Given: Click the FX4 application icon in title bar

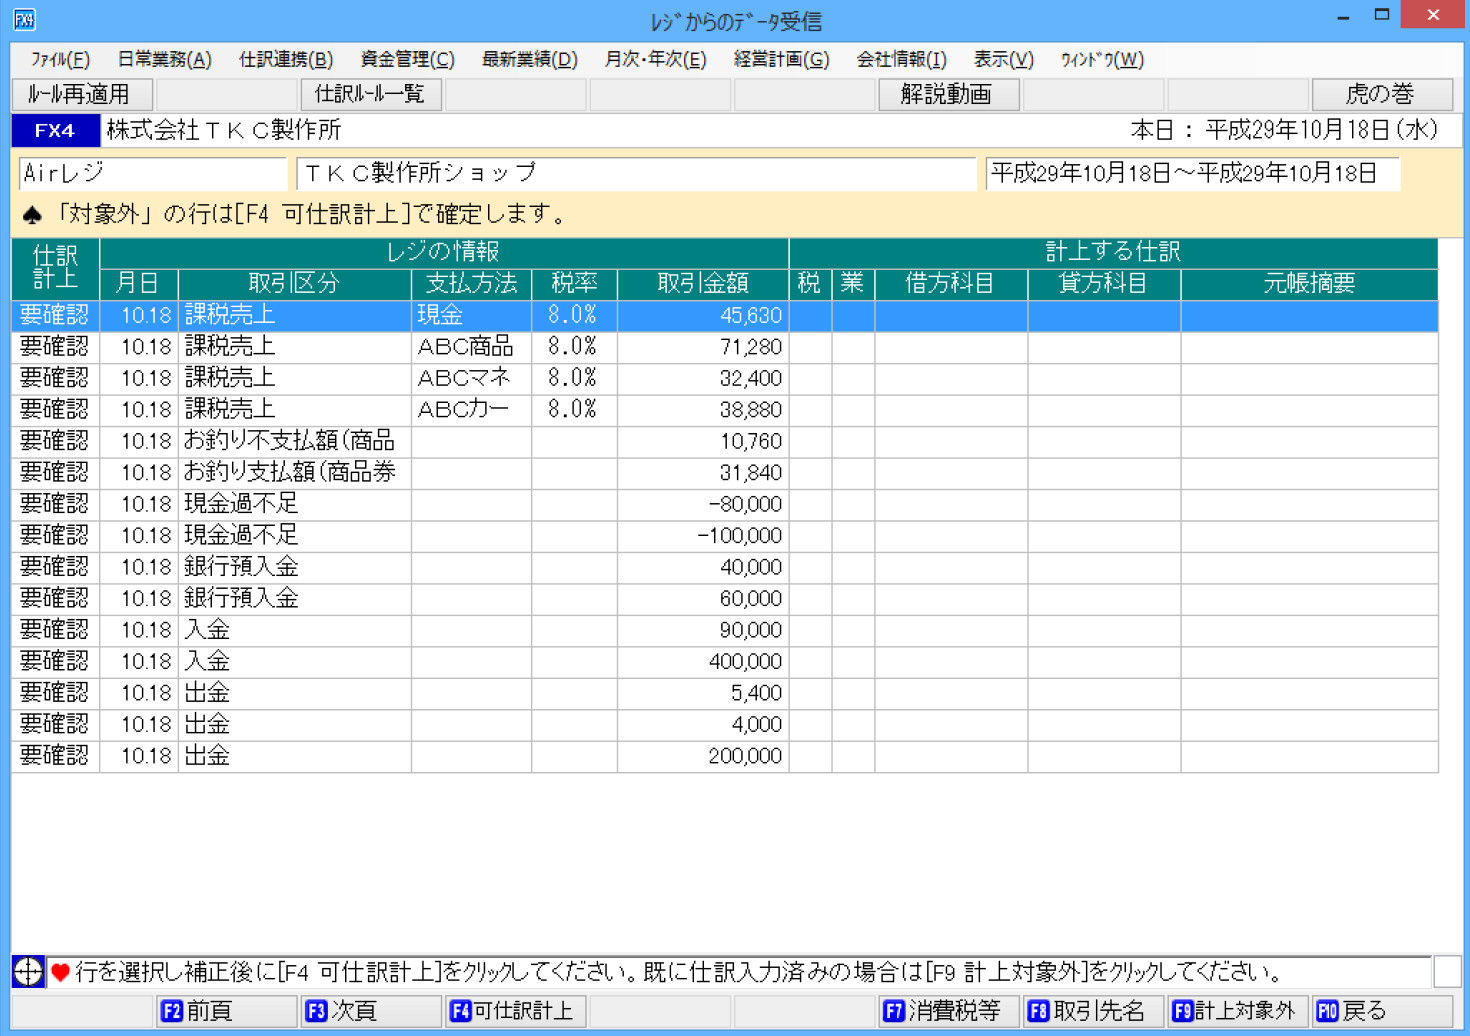Looking at the screenshot, I should [x=24, y=19].
